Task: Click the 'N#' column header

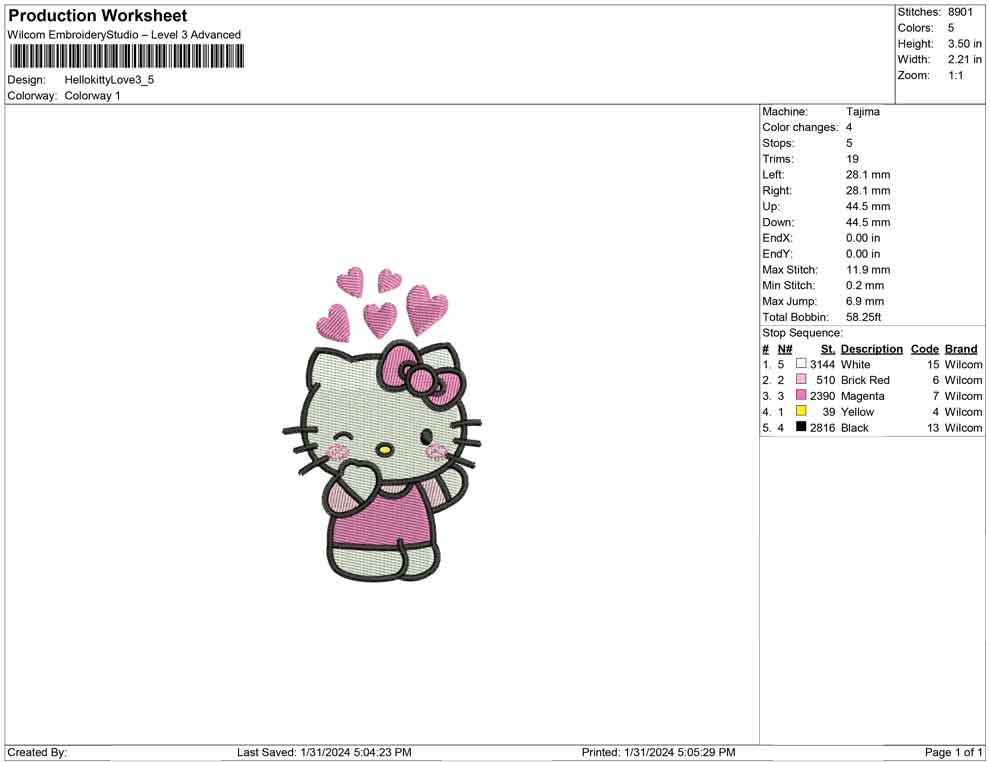Action: tap(785, 349)
